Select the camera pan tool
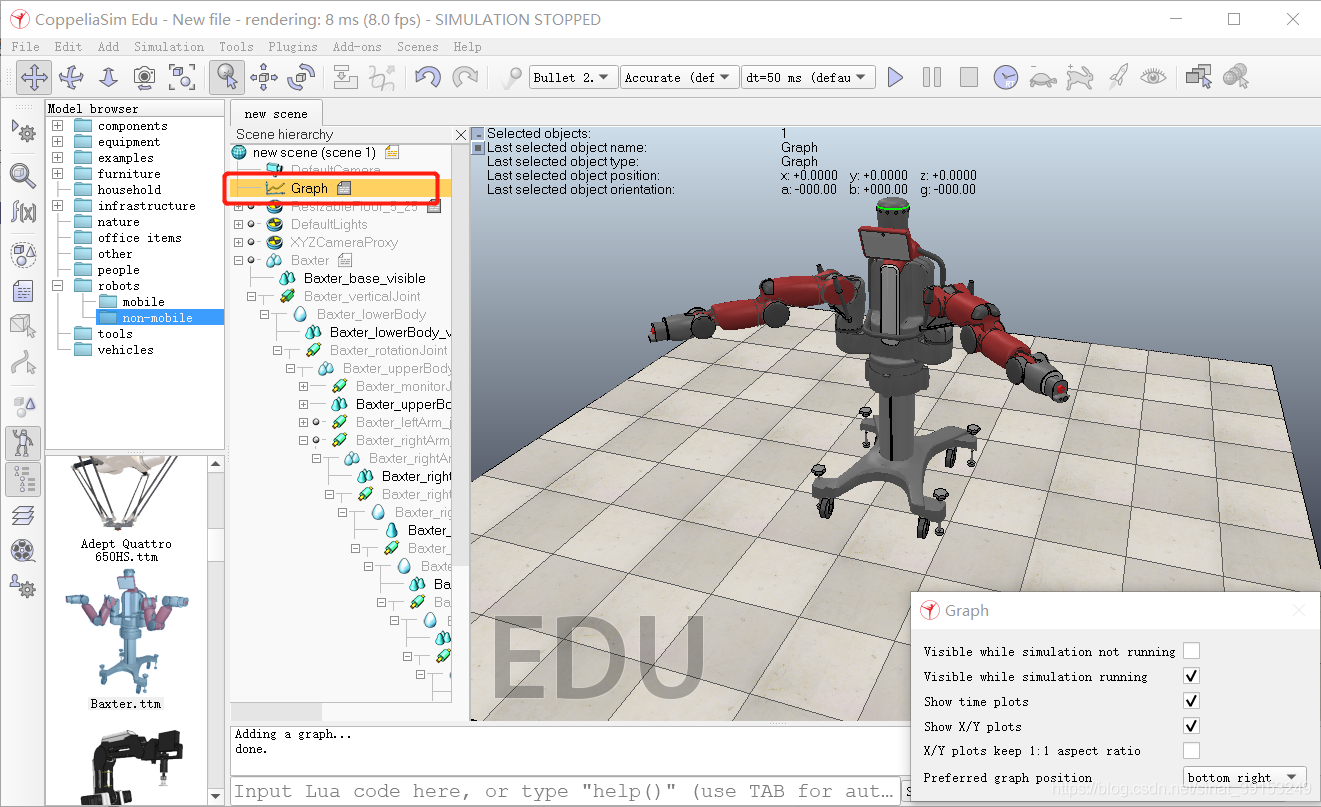Image resolution: width=1321 pixels, height=807 pixels. 34,77
